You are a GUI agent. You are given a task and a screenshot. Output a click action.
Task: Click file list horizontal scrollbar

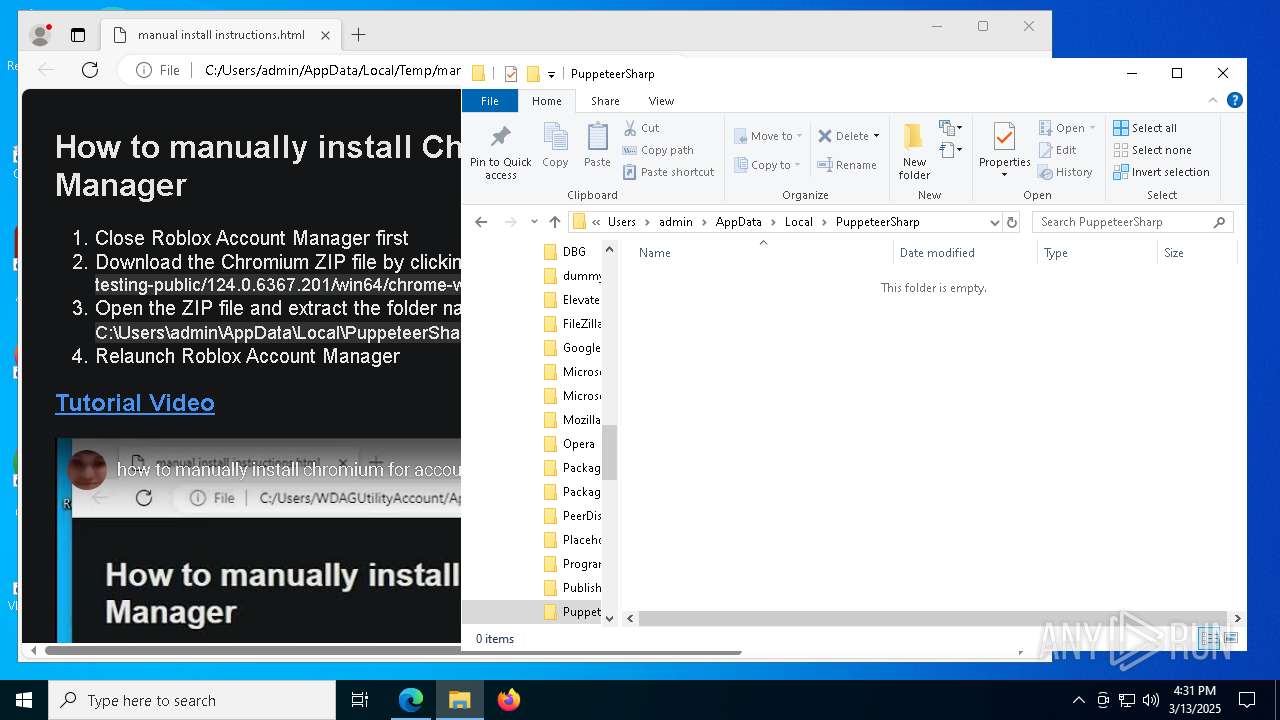pyautogui.click(x=934, y=619)
